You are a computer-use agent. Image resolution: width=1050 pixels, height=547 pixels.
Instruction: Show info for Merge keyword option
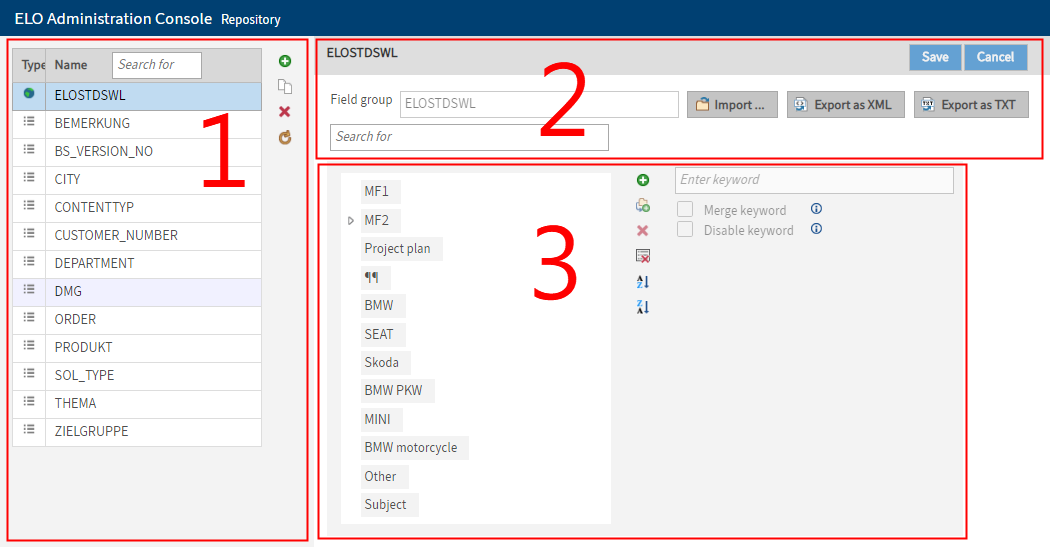point(816,209)
